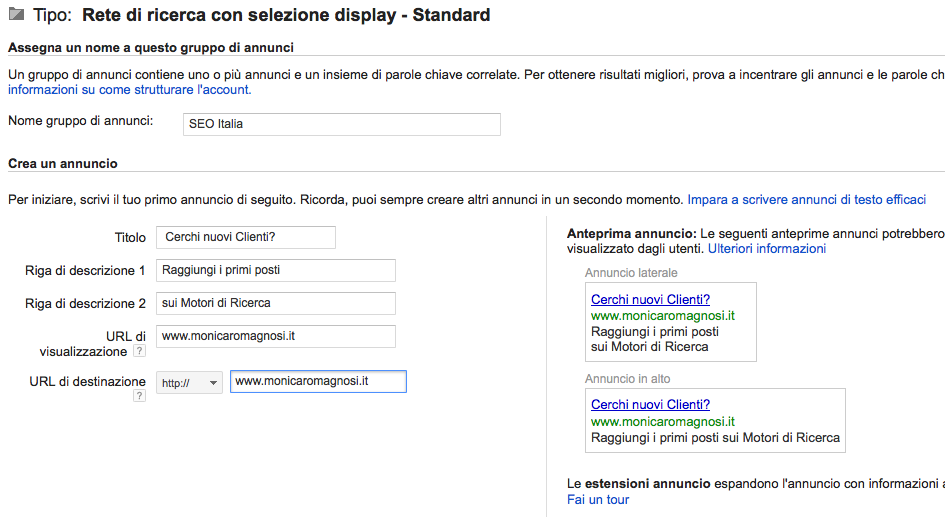This screenshot has height=528, width=945.
Task: Open help icon for URL di visualizzazione
Action: pyautogui.click(x=139, y=351)
